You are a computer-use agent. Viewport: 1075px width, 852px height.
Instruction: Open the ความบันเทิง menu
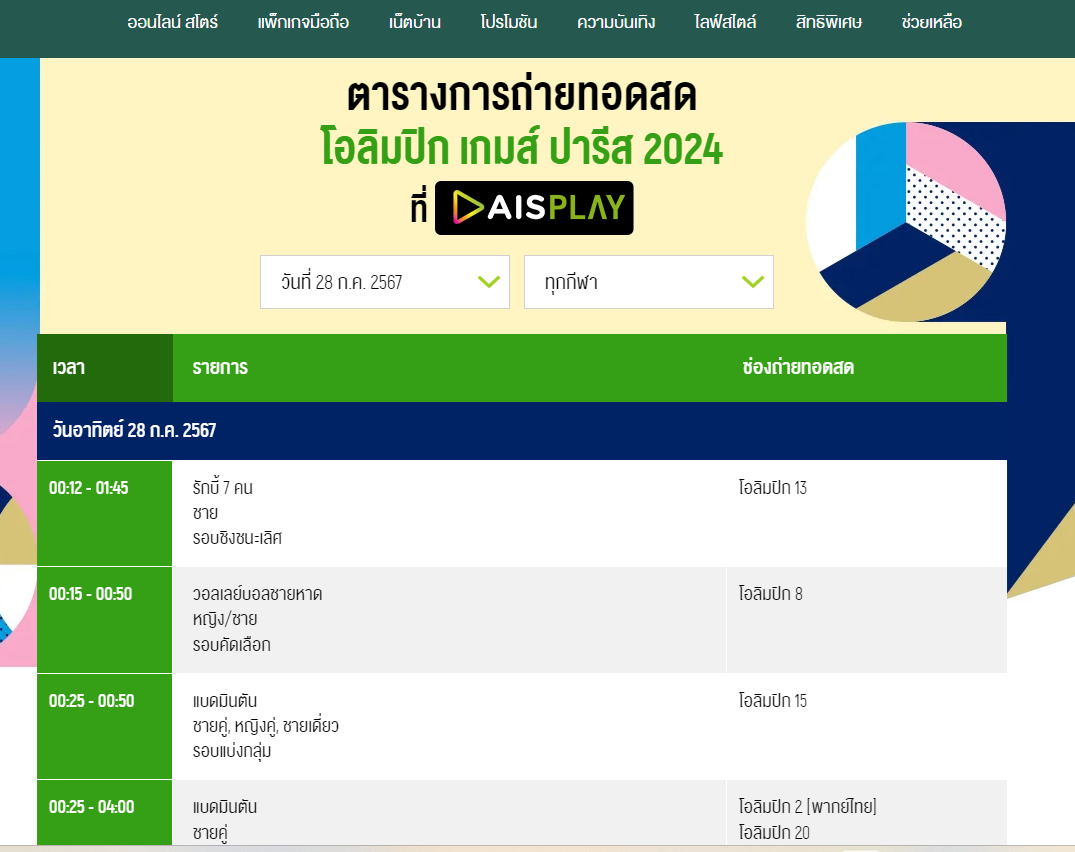click(x=616, y=22)
